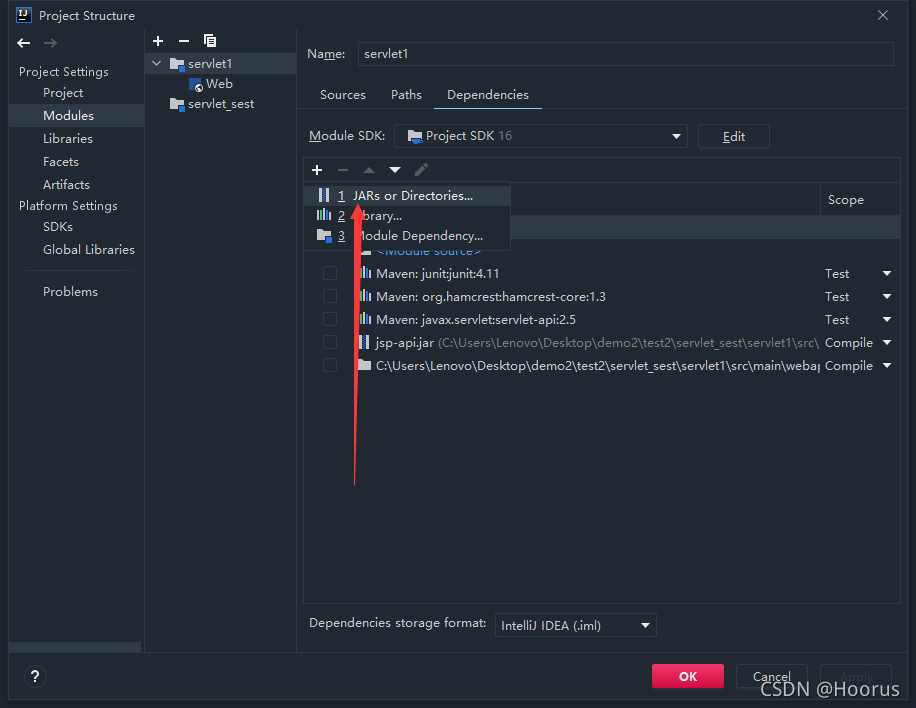Add a new module with plus icon

(x=158, y=41)
